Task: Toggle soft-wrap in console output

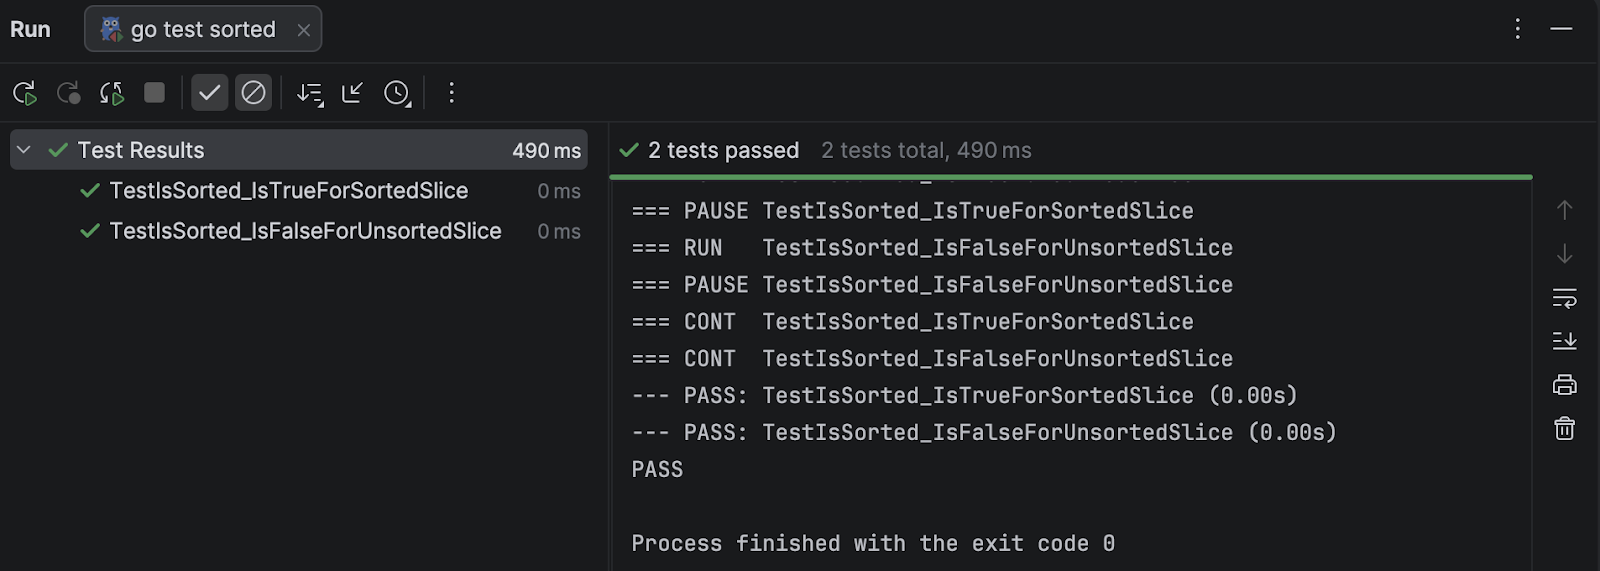Action: click(1564, 297)
